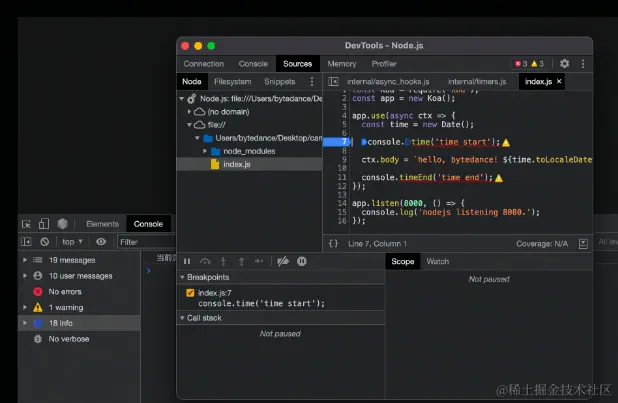Switch to the Filesystem navigator tab
618x403 pixels.
(233, 82)
